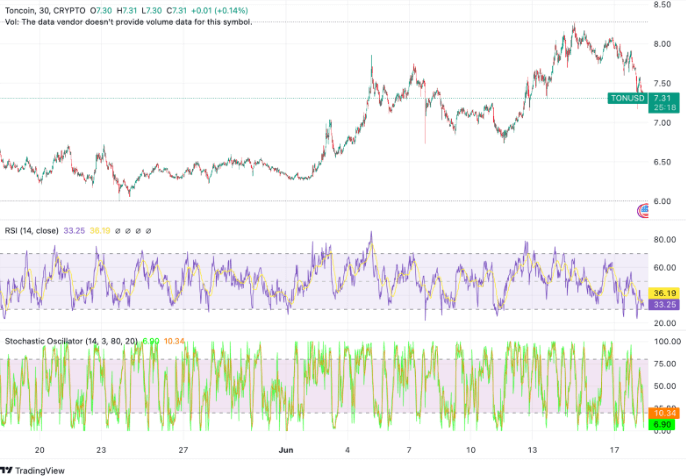Click the 23 date on time axis

(102, 450)
